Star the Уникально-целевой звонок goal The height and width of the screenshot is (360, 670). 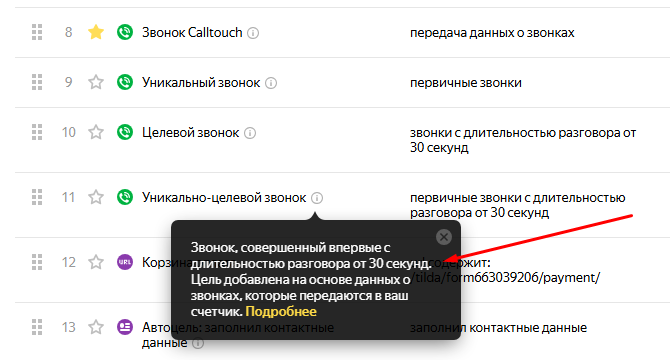point(96,197)
